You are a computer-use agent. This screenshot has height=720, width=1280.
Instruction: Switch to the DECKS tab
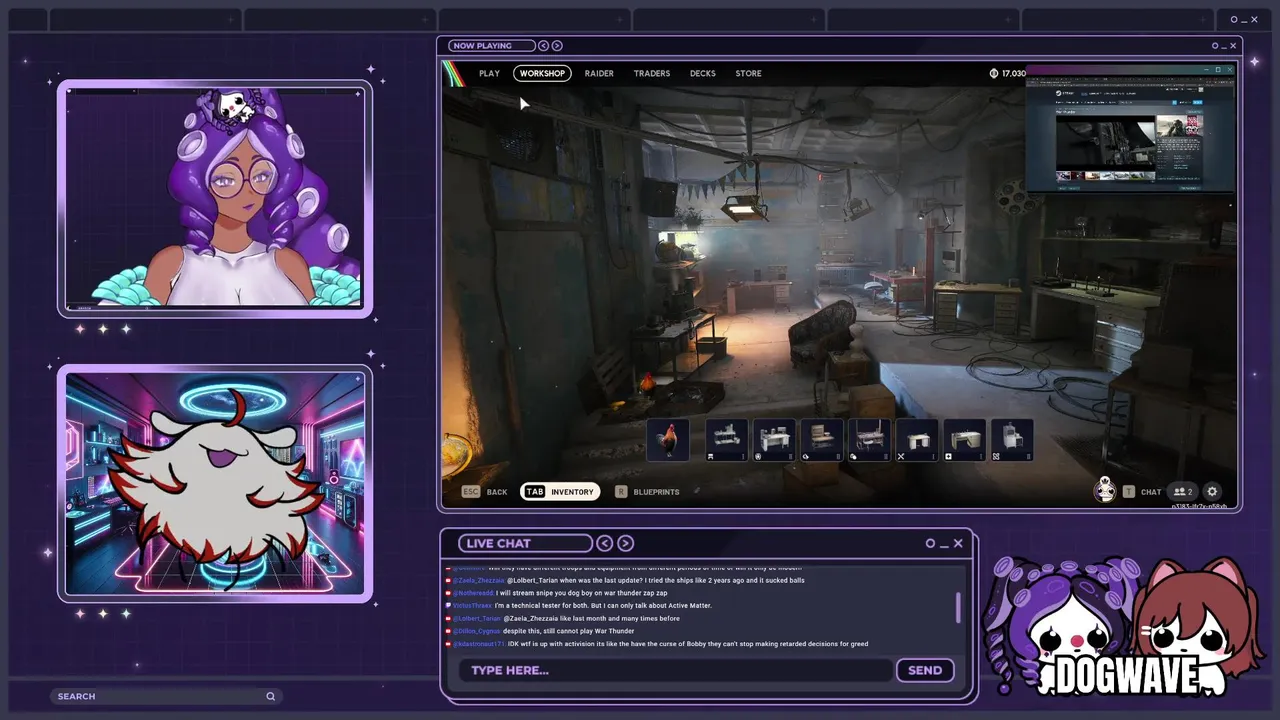pyautogui.click(x=703, y=73)
